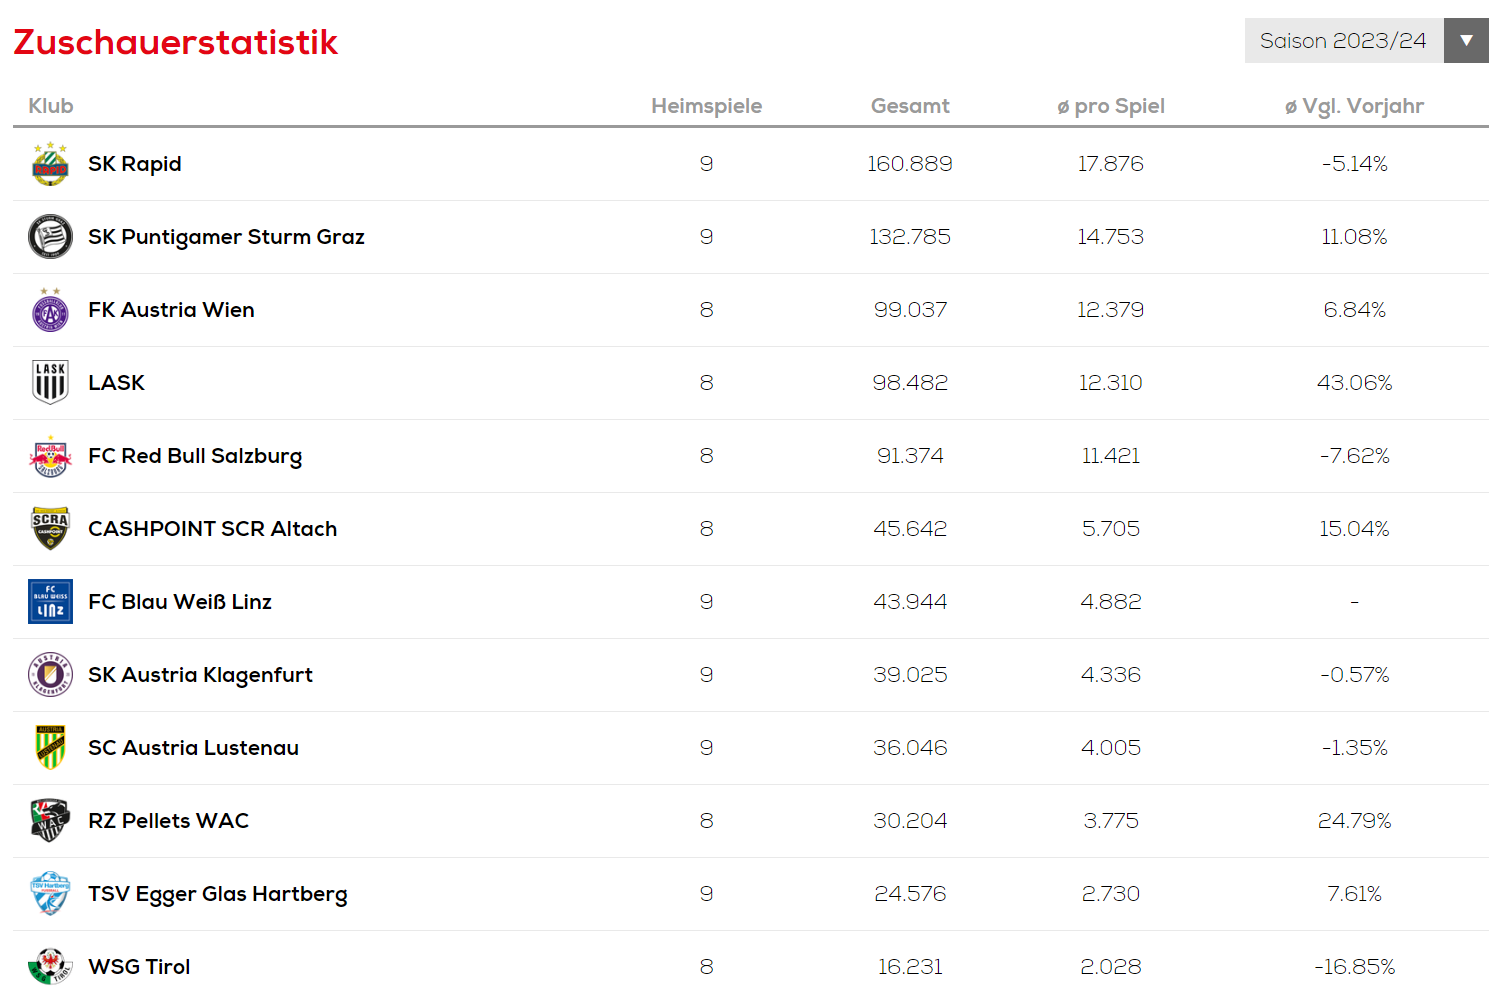The image size is (1501, 1005).
Task: Select total attendance 16.231
Action: point(910,967)
